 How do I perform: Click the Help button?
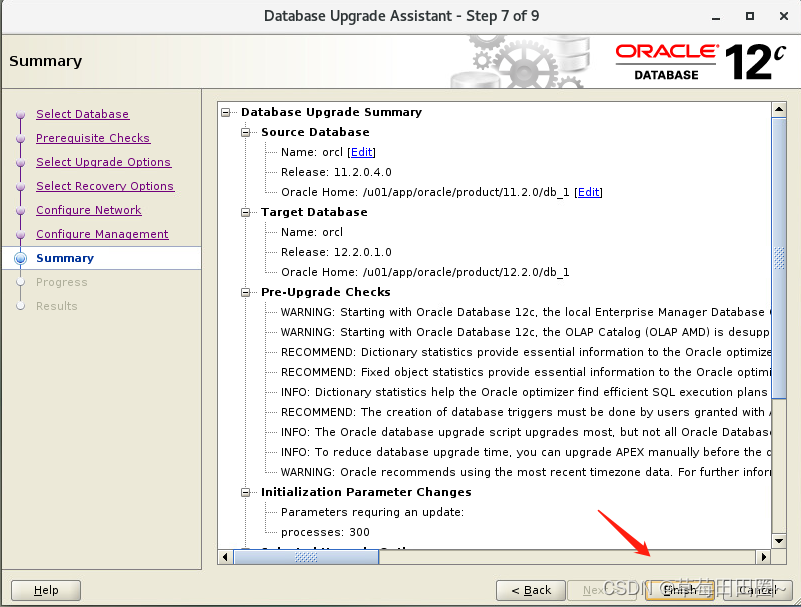[x=46, y=590]
